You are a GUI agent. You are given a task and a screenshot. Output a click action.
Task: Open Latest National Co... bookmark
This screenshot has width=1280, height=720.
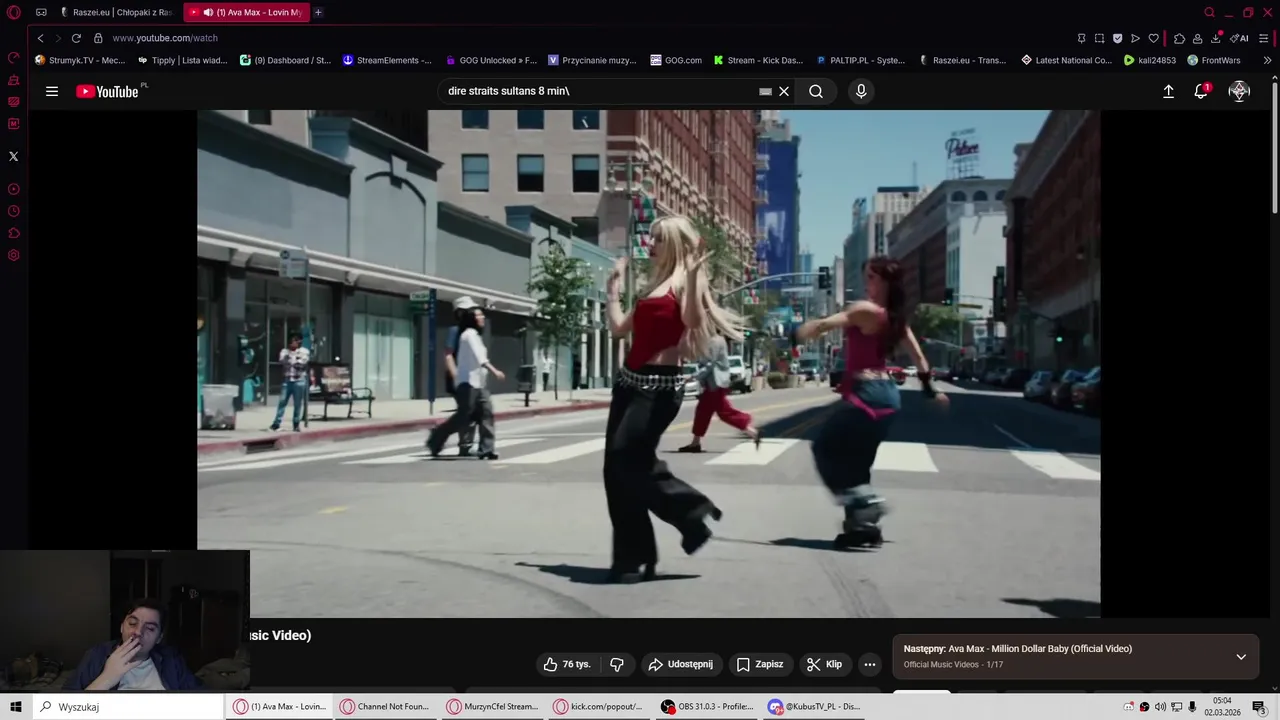(1066, 60)
